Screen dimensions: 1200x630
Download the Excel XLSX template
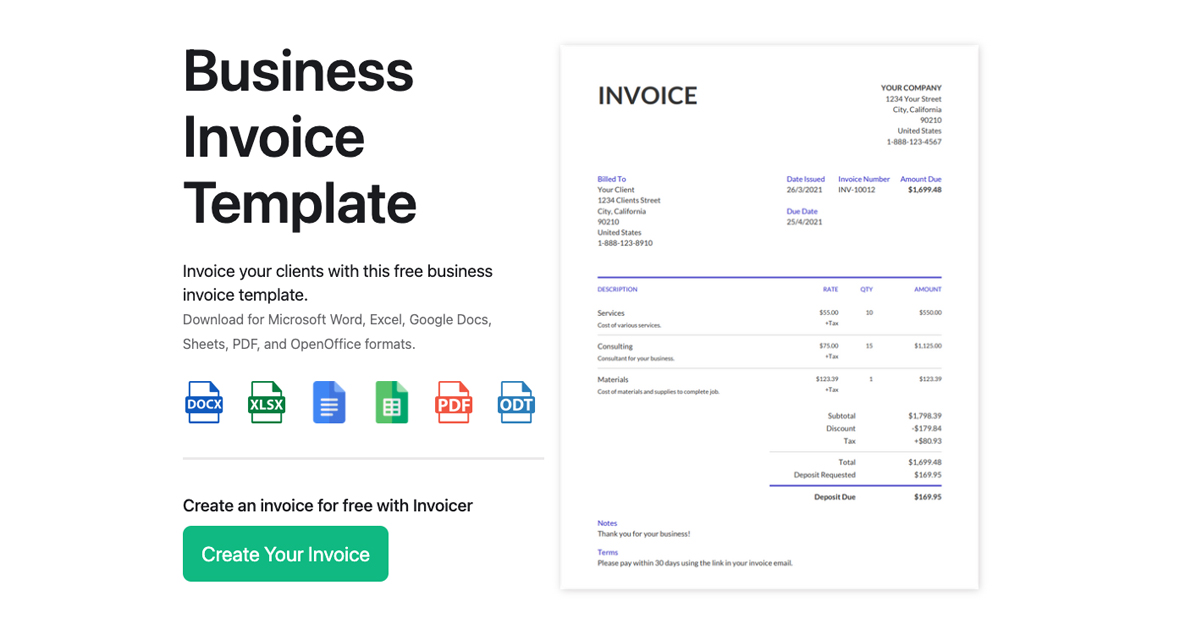coord(266,402)
